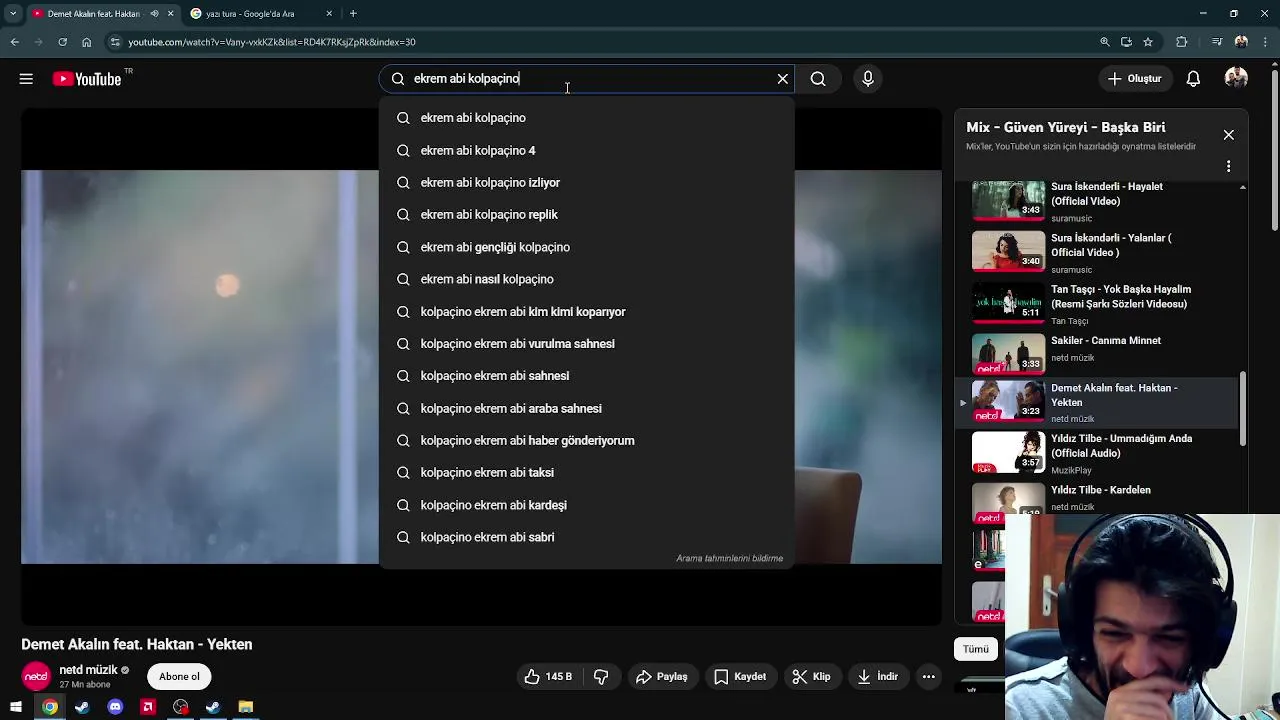Viewport: 1280px width, 720px height.
Task: Open Discord from the taskbar
Action: (115, 707)
